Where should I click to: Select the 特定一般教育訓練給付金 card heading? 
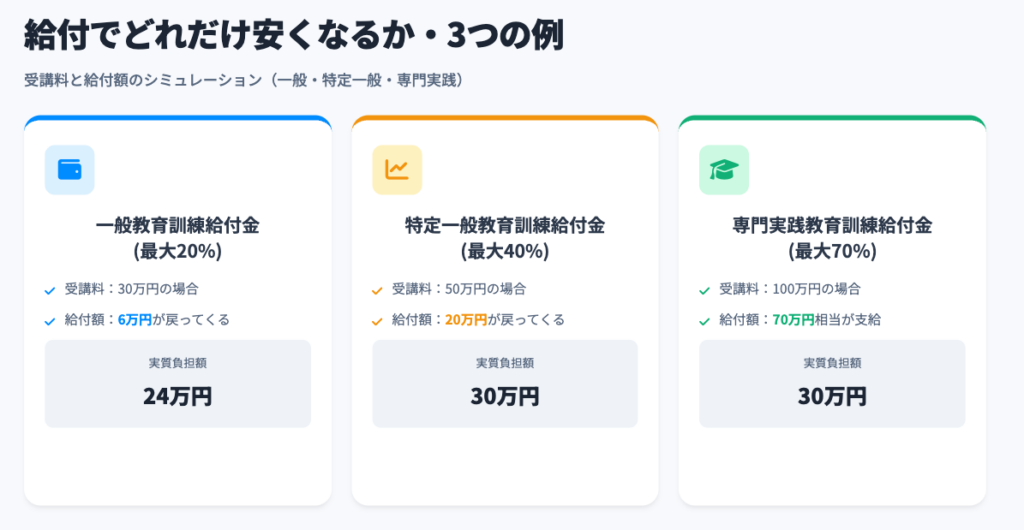point(504,238)
